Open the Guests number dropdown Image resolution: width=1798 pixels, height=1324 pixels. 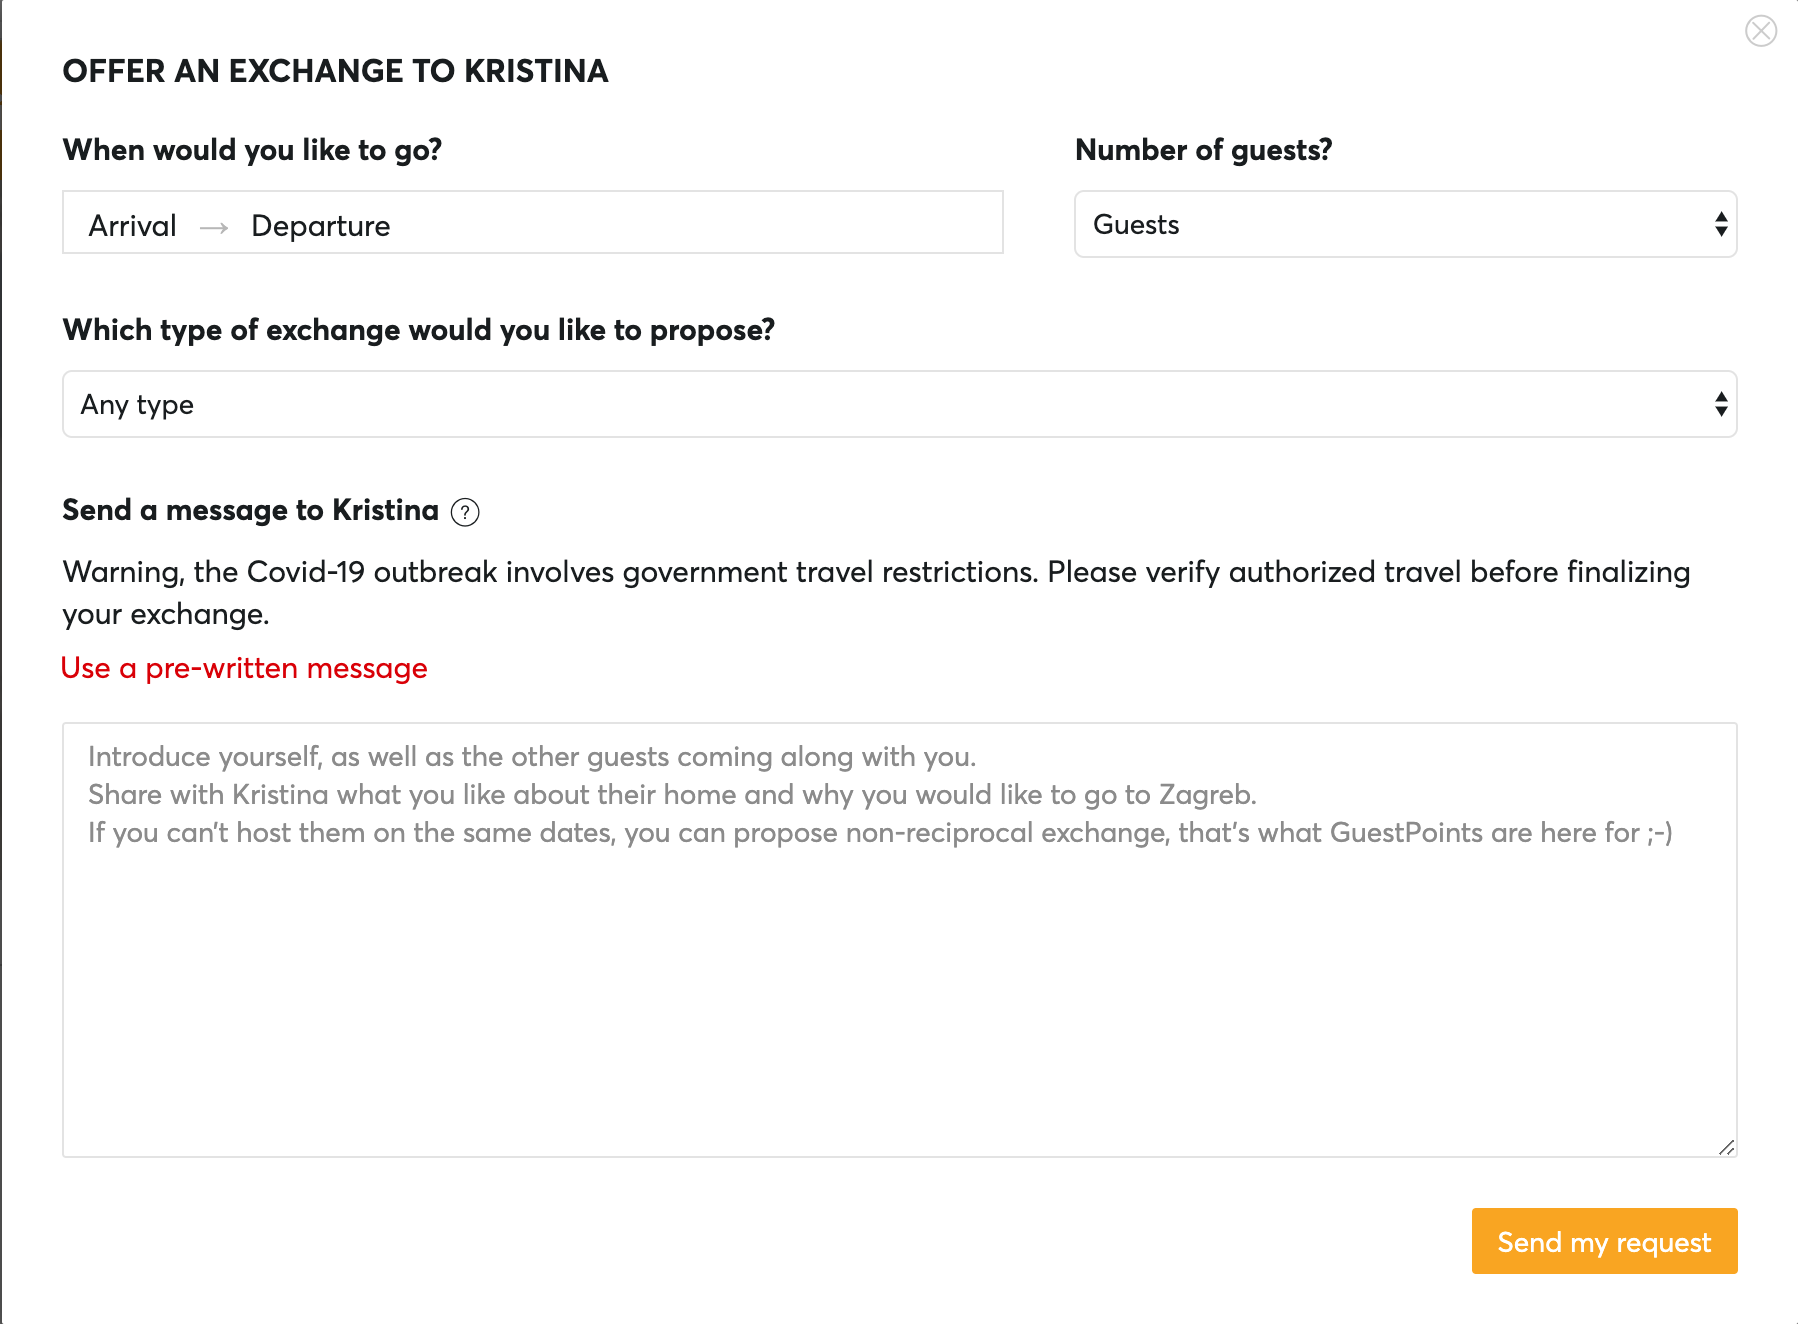pyautogui.click(x=1405, y=224)
